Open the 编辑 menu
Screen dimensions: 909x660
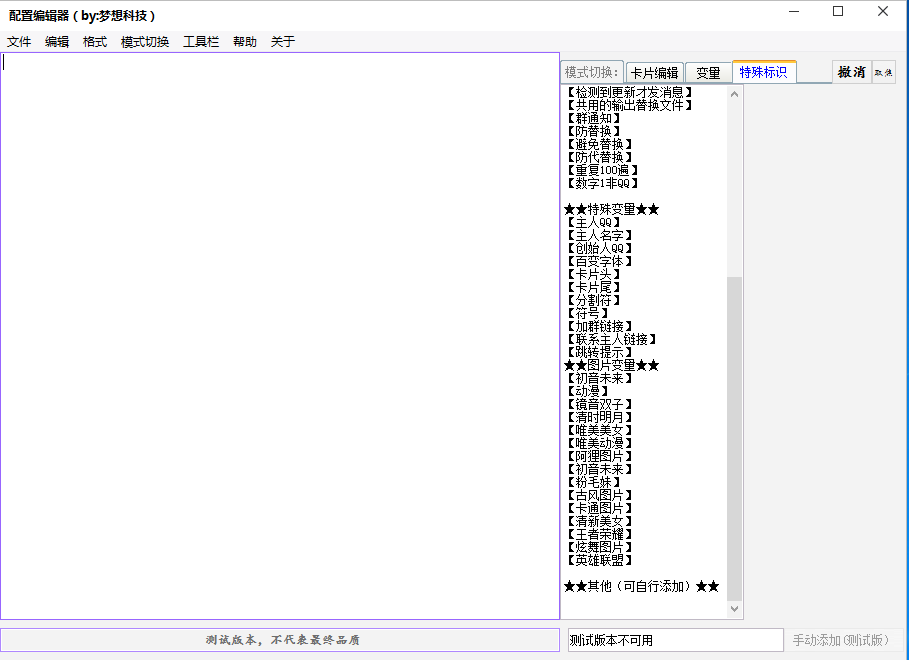tap(56, 41)
